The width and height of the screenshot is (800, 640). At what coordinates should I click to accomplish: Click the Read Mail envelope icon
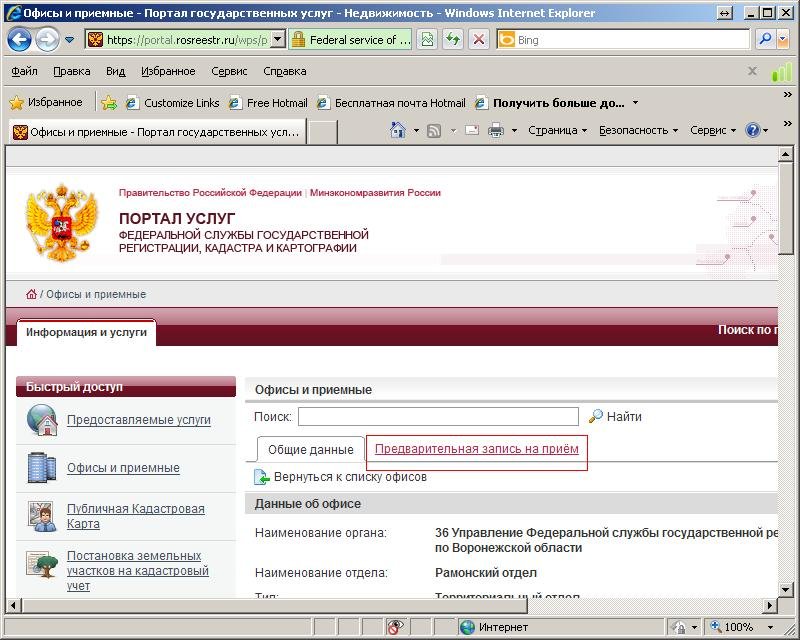(470, 130)
